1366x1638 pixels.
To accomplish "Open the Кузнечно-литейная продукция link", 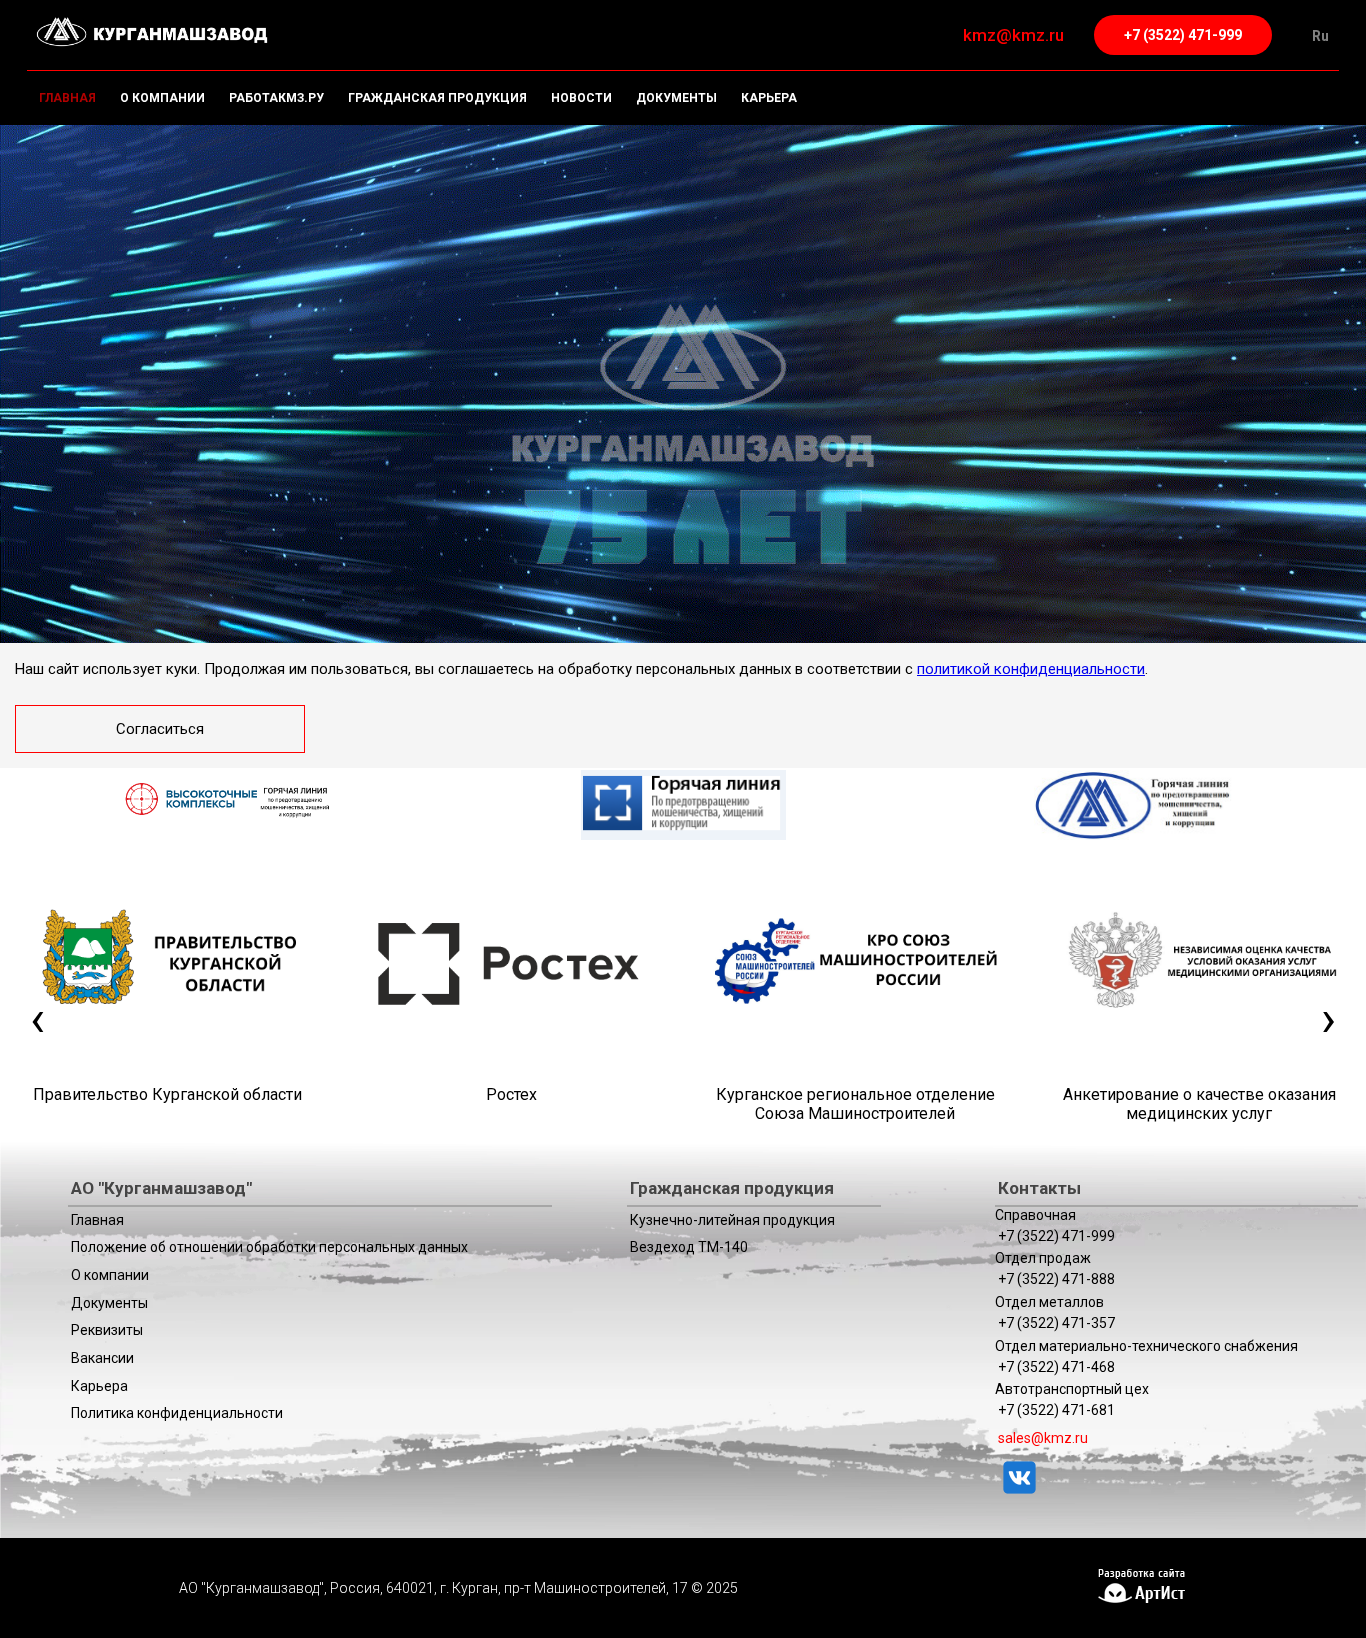I will click(x=732, y=1220).
